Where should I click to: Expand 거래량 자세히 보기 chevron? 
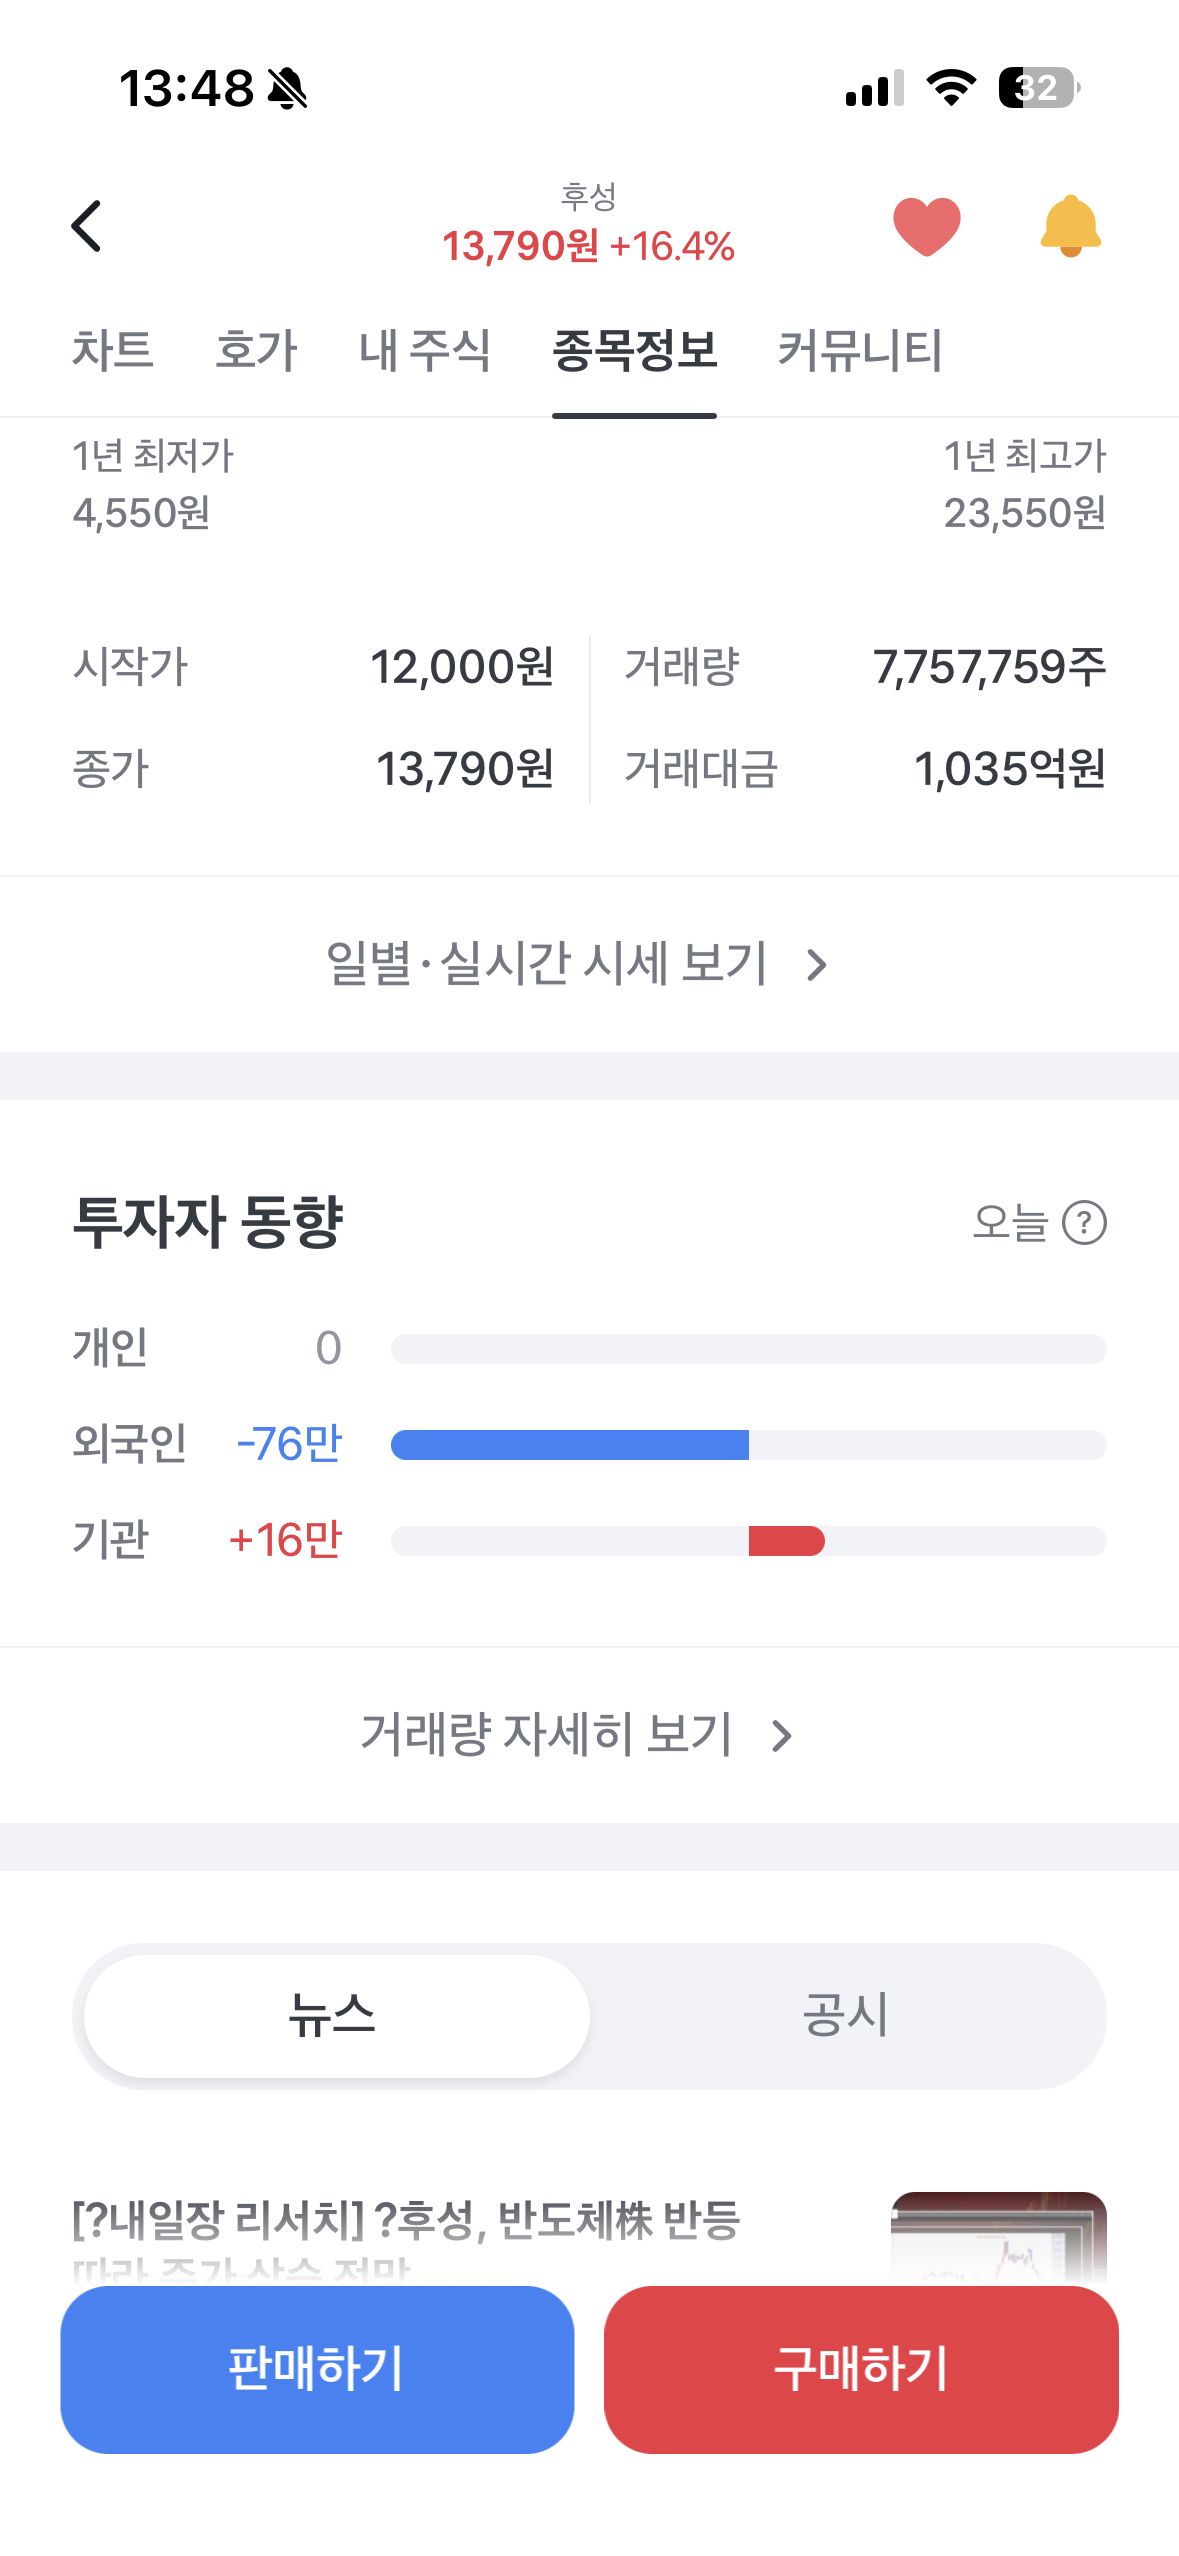click(782, 1736)
